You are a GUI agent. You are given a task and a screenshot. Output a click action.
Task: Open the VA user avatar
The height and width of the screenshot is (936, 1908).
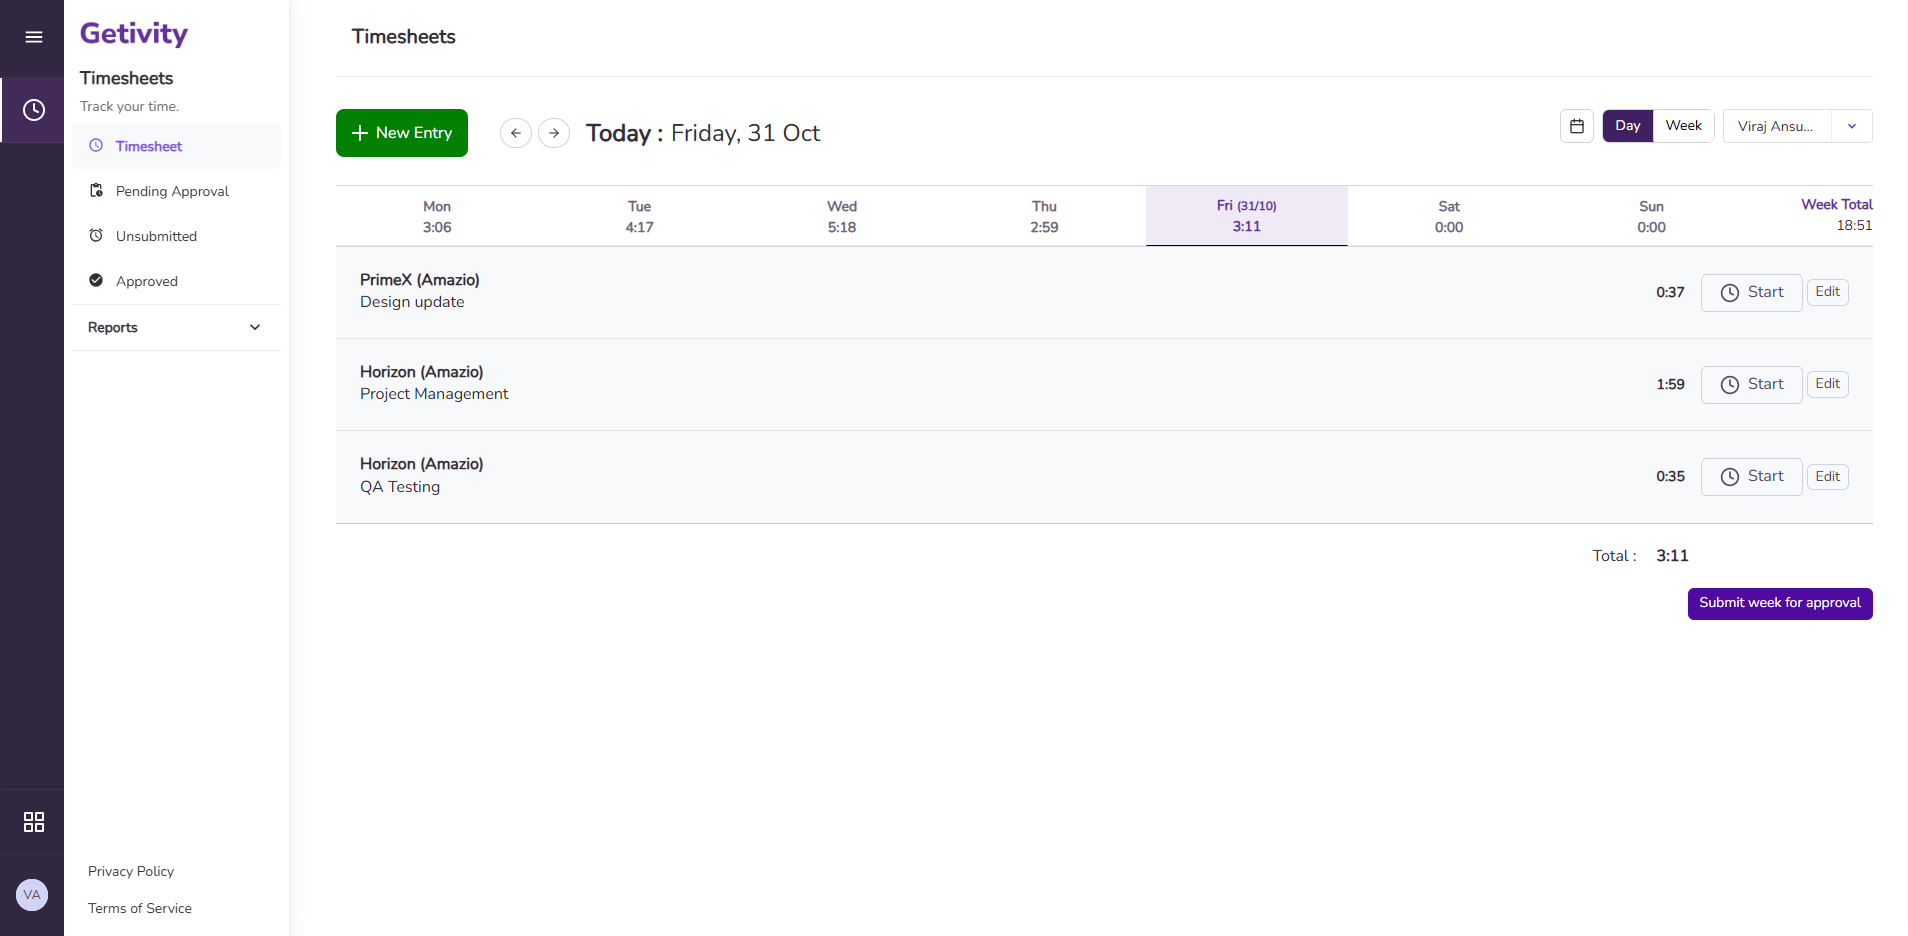pyautogui.click(x=32, y=895)
